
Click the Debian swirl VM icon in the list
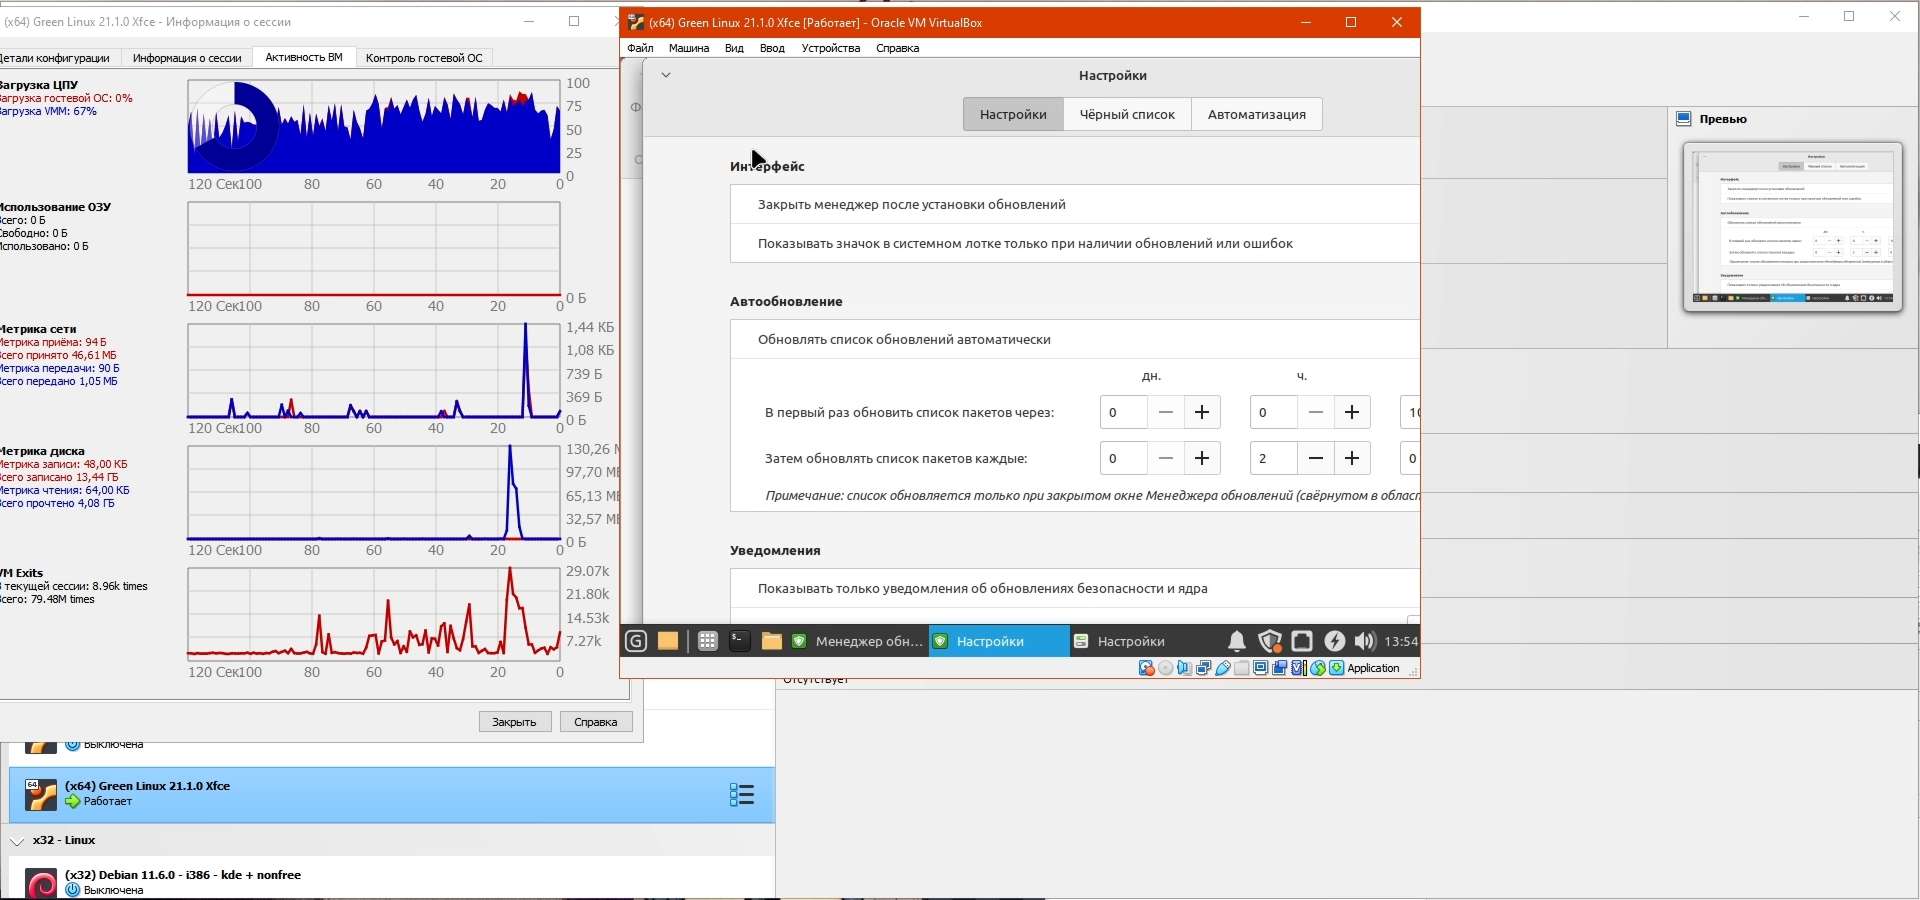[41, 885]
